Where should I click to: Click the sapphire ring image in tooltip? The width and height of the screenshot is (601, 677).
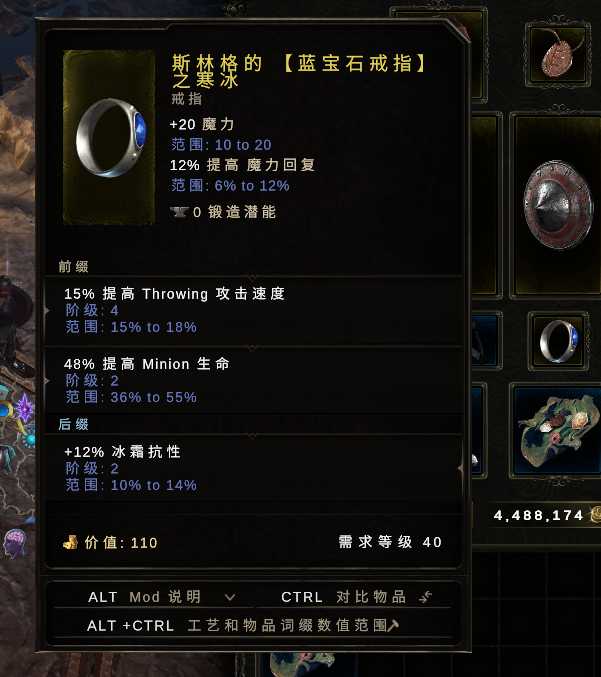pos(111,137)
